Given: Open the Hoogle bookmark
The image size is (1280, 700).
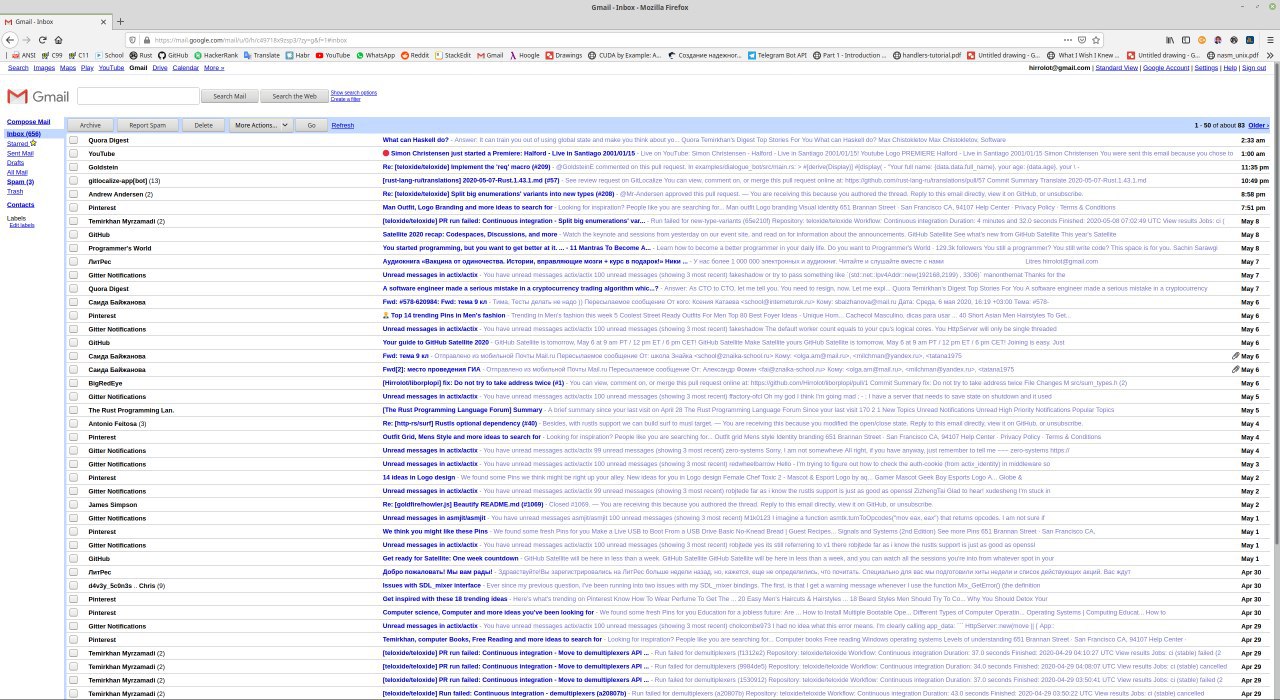Looking at the screenshot, I should (525, 55).
